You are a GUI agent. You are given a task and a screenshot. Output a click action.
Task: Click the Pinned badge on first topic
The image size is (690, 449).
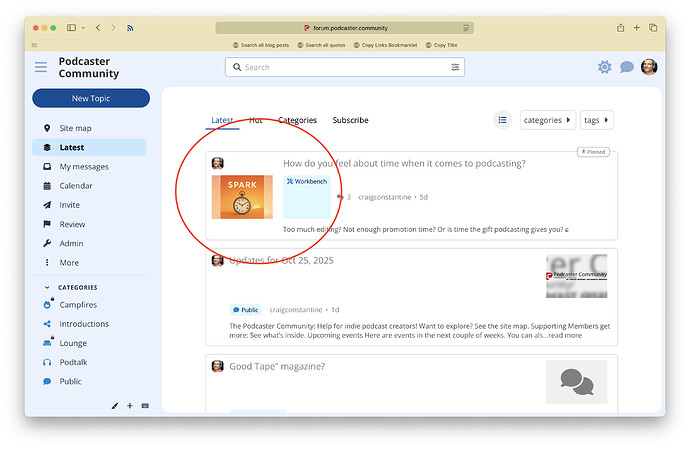click(593, 152)
